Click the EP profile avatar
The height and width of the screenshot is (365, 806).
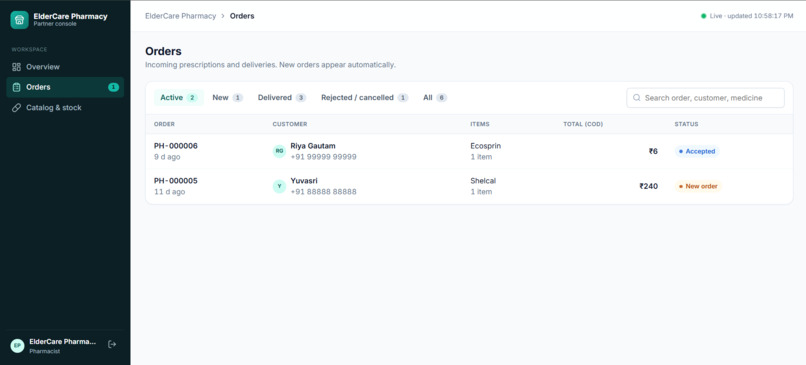(x=17, y=345)
